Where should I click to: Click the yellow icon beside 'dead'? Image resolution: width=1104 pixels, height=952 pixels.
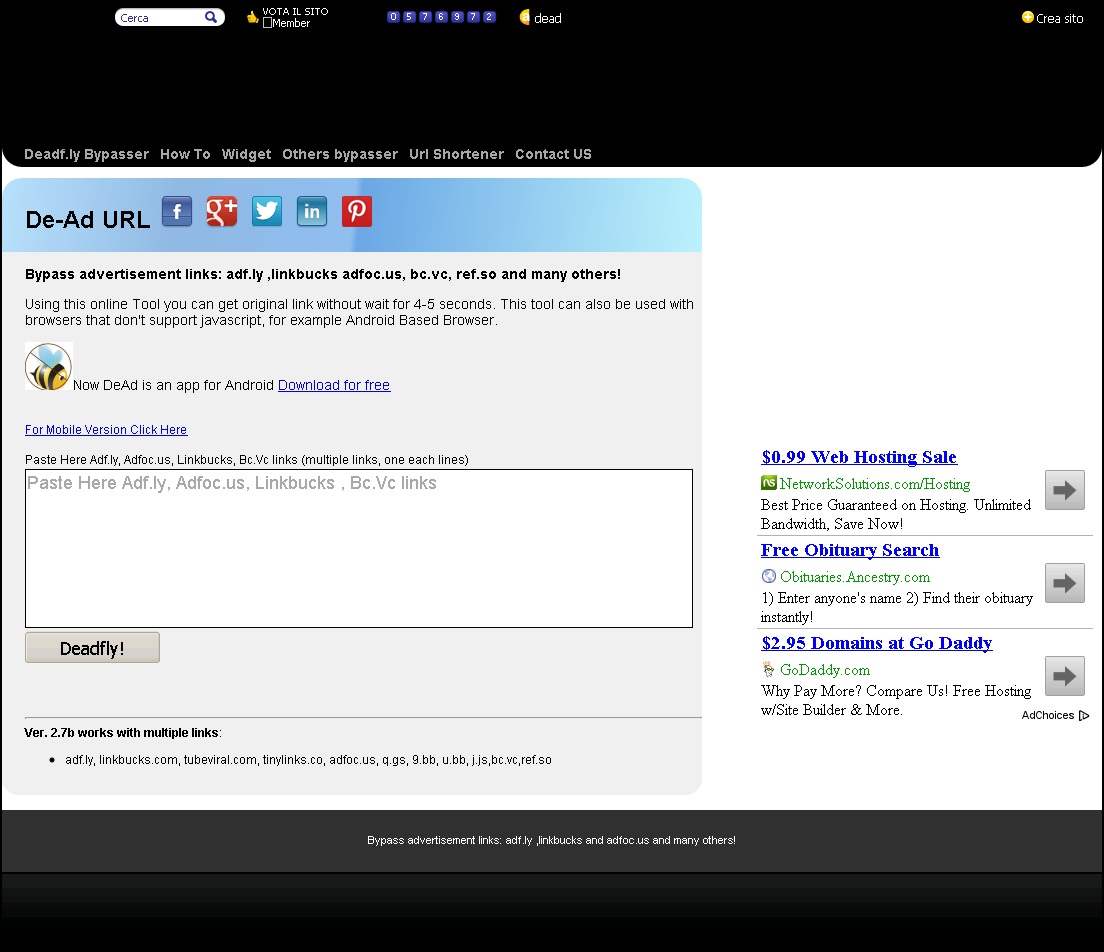pyautogui.click(x=525, y=17)
